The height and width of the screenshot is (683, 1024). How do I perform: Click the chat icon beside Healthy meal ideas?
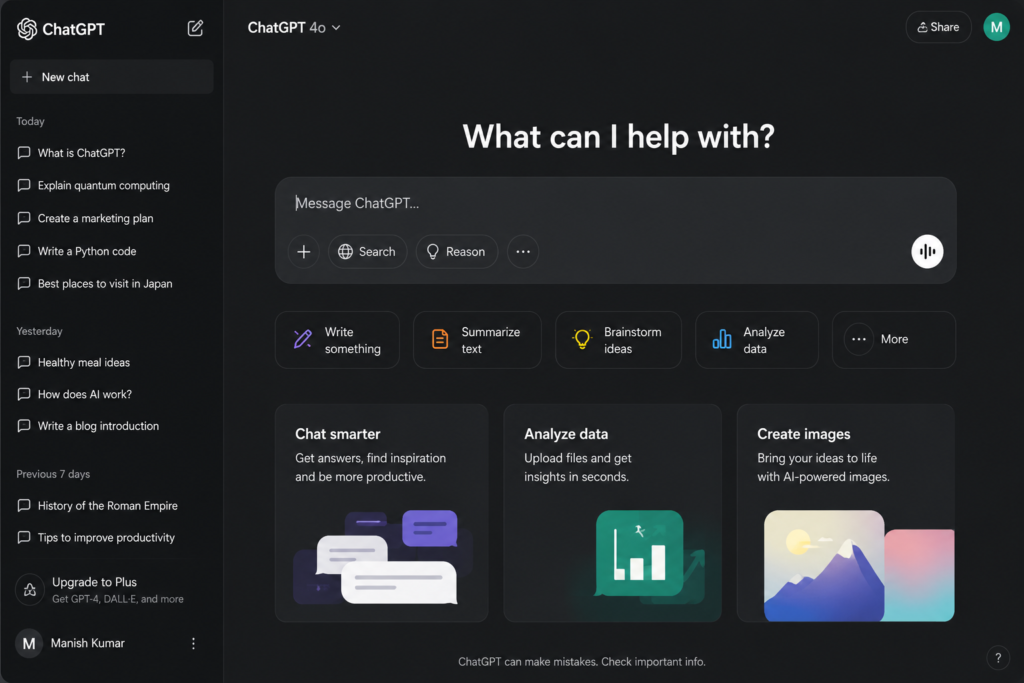(24, 362)
